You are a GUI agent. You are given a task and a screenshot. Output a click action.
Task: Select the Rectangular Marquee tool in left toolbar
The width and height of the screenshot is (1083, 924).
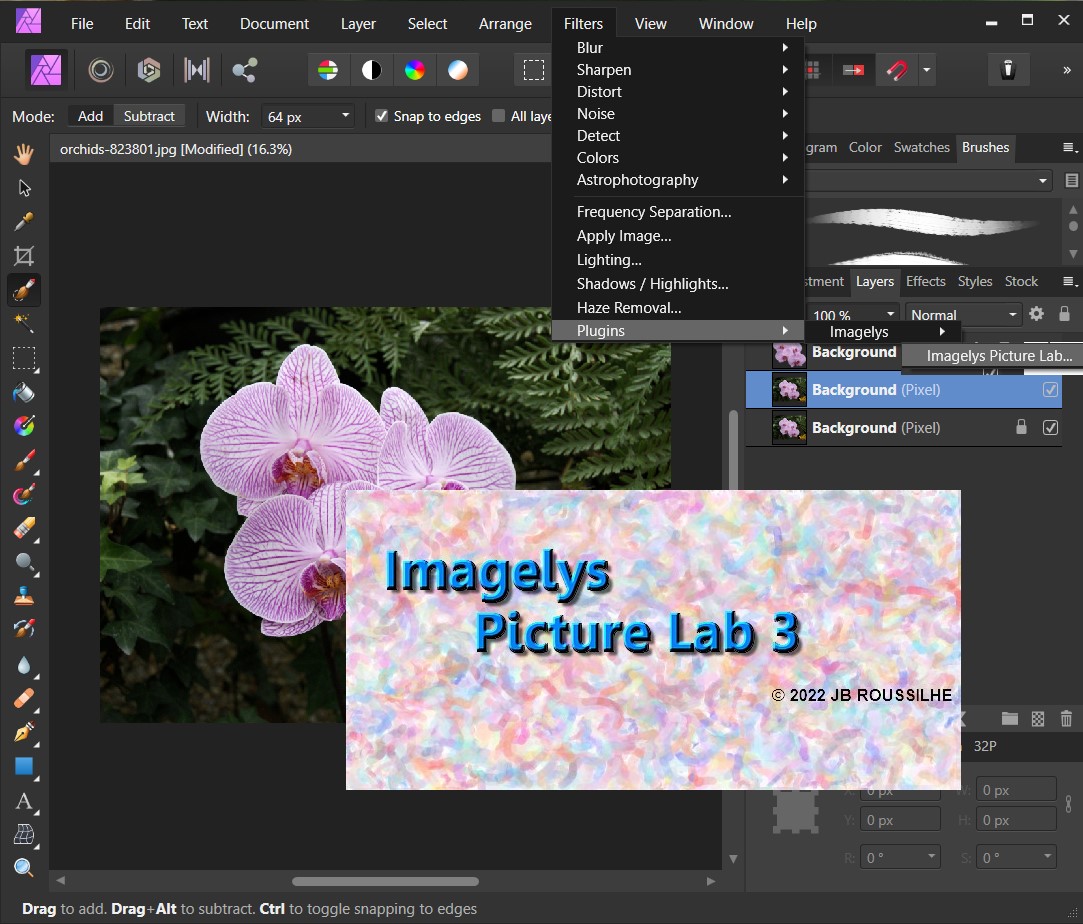tap(23, 358)
